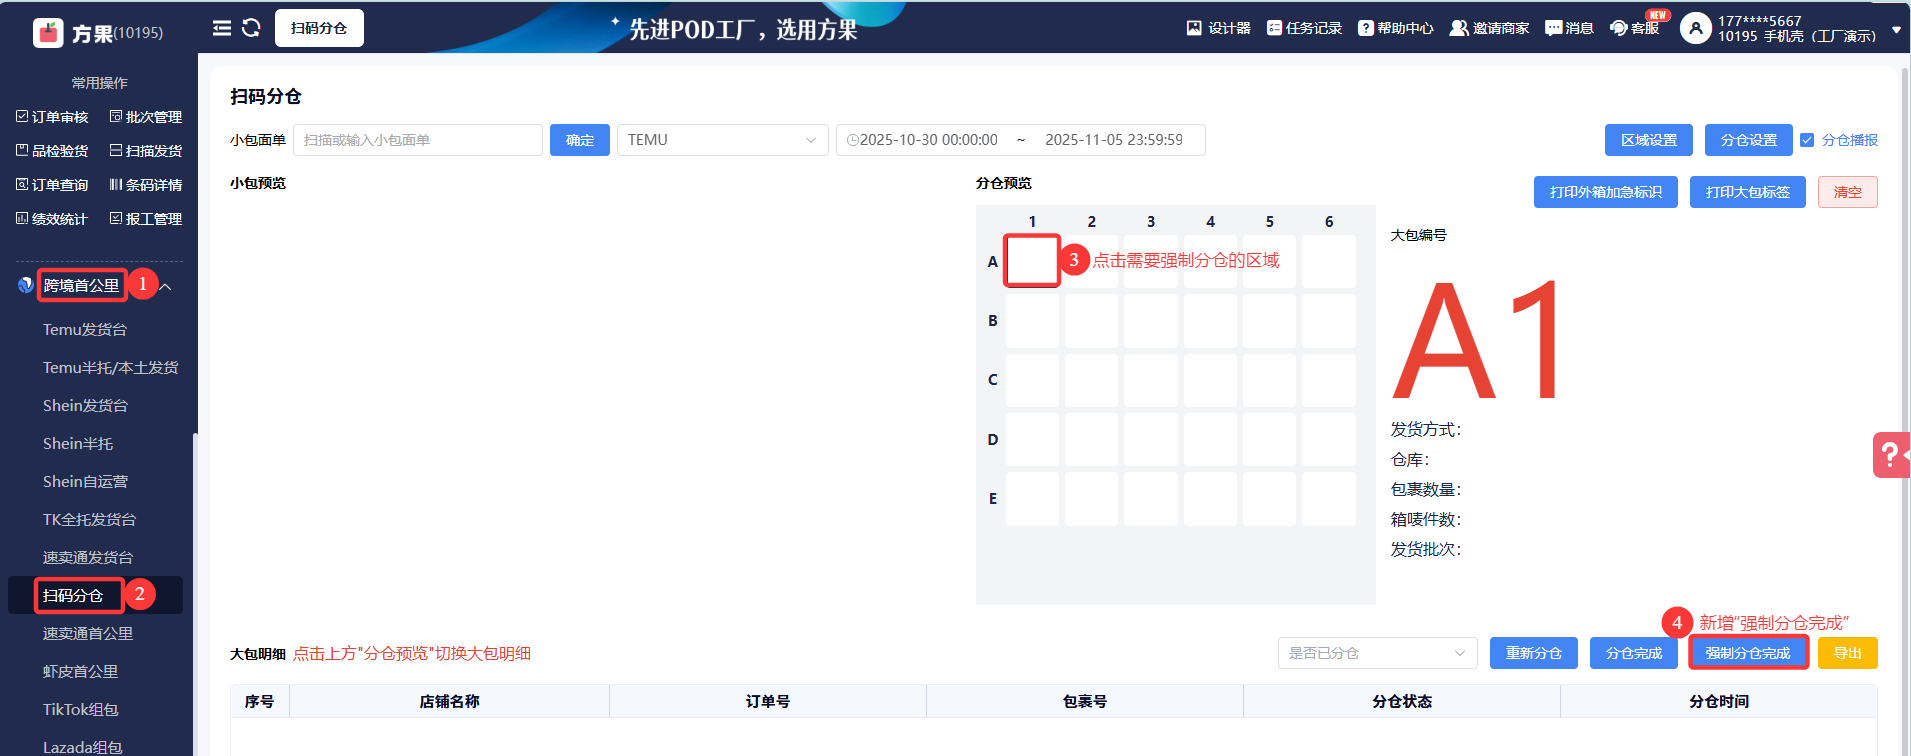The image size is (1911, 756).
Task: Click the 包裹号 column header
Action: 1085,701
